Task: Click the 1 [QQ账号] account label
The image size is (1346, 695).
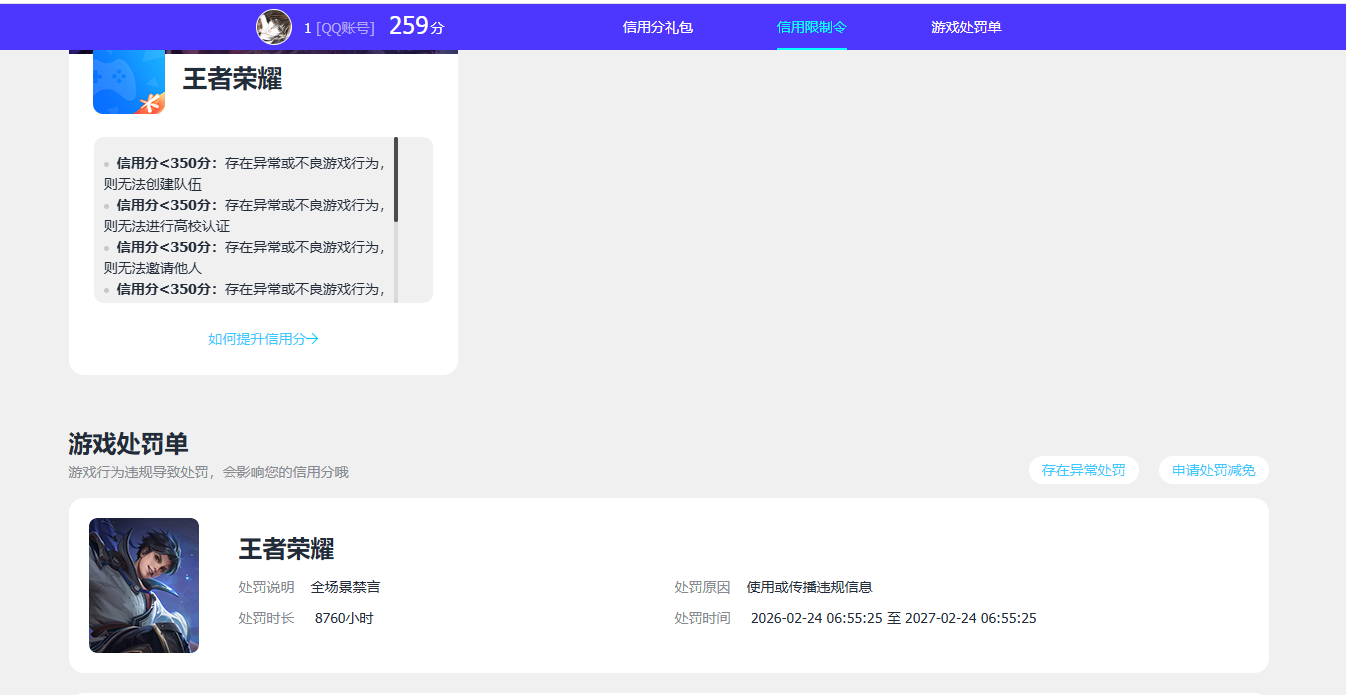Action: point(339,28)
